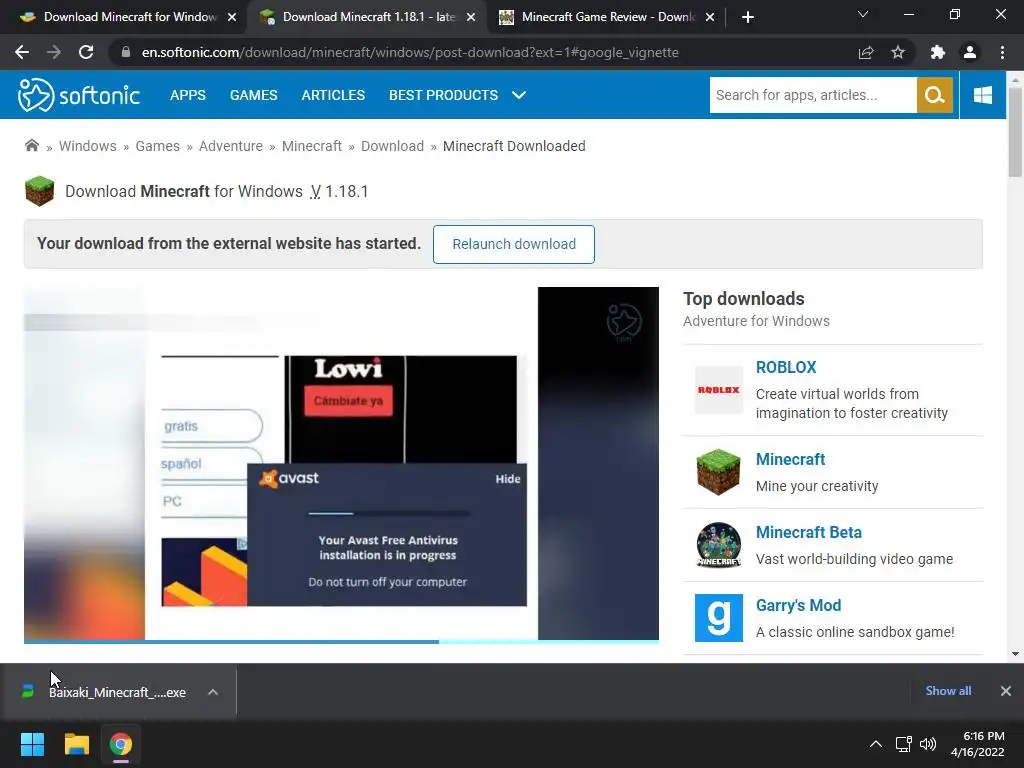Image resolution: width=1024 pixels, height=768 pixels.
Task: Reload the page
Action: coord(86,52)
